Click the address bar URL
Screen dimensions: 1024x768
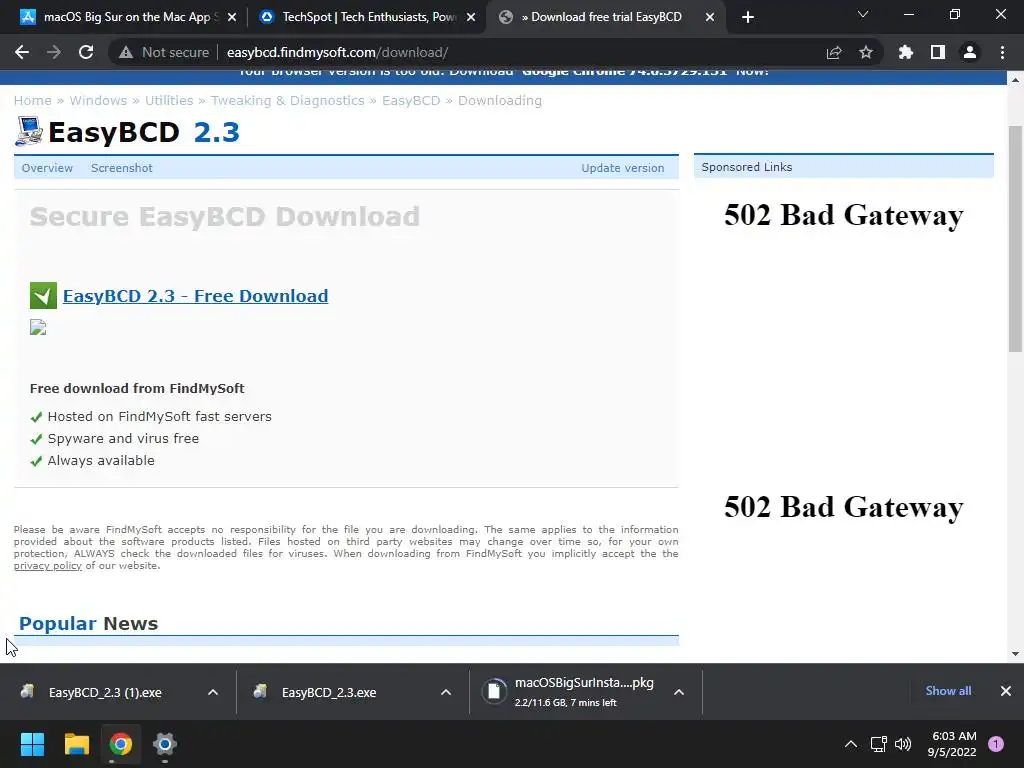(x=337, y=52)
